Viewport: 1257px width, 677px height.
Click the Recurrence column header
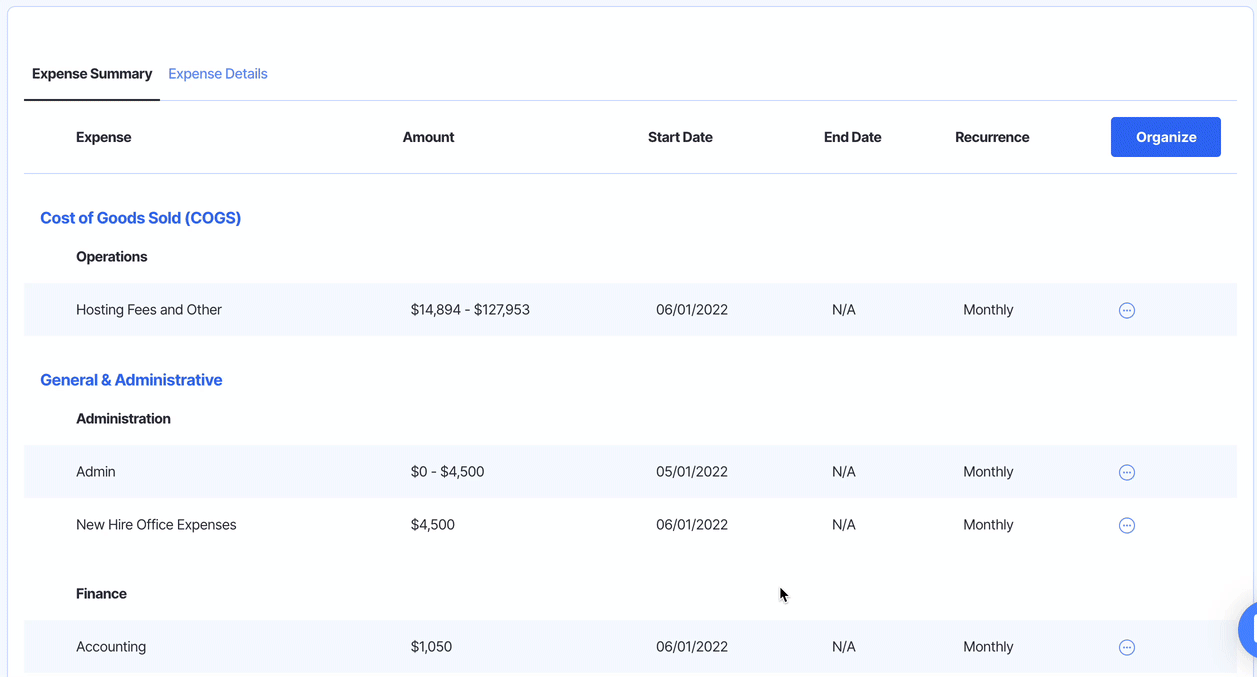992,137
